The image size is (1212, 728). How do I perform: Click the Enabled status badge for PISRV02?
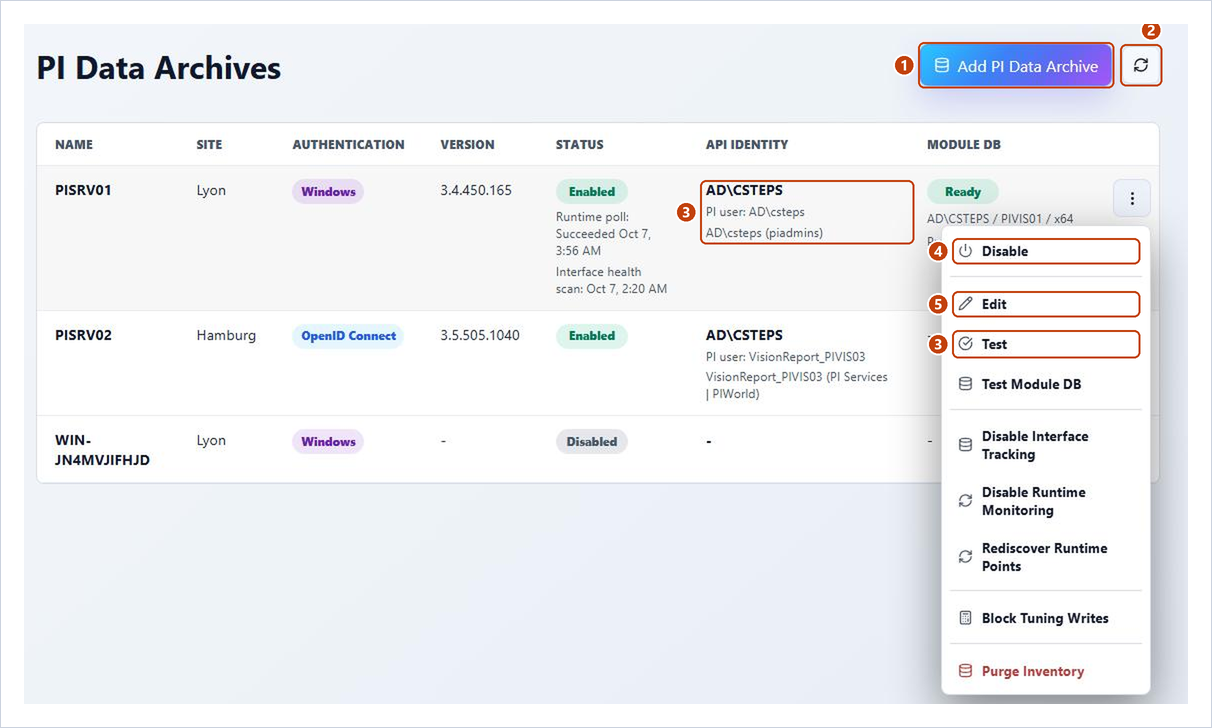click(592, 336)
